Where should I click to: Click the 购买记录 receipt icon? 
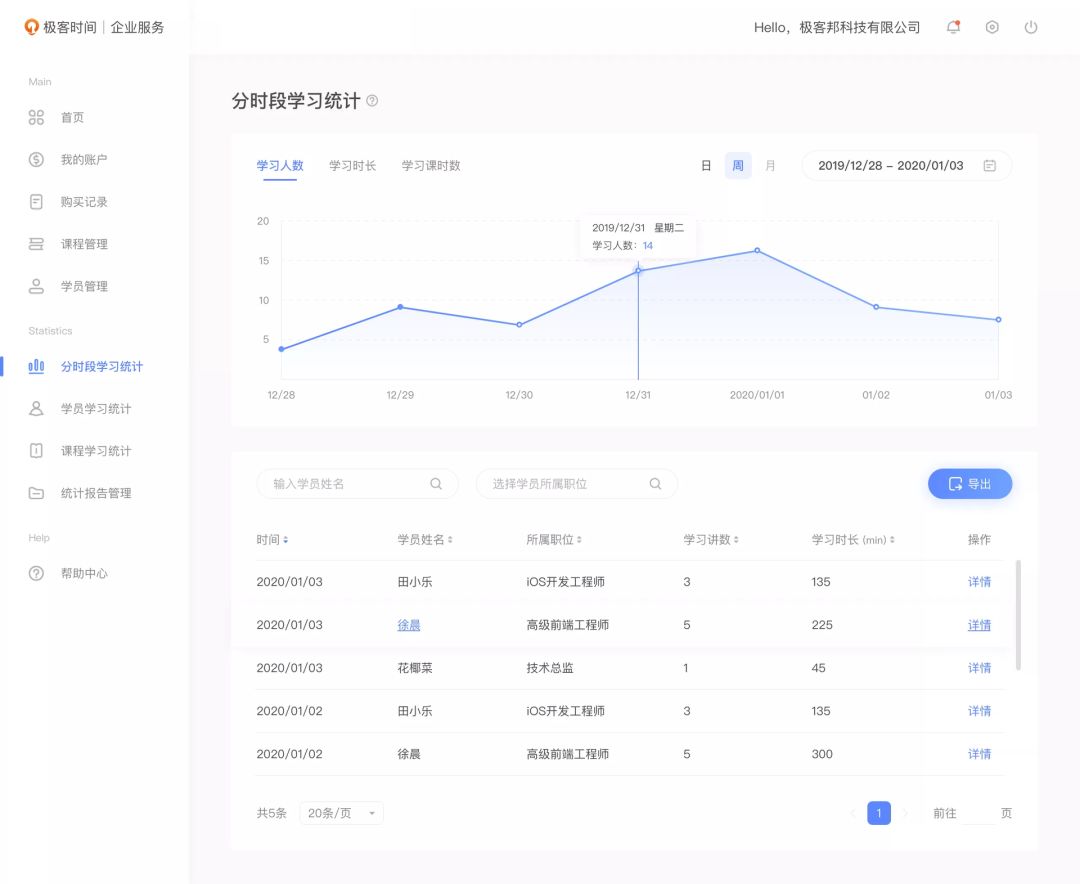[x=36, y=202]
